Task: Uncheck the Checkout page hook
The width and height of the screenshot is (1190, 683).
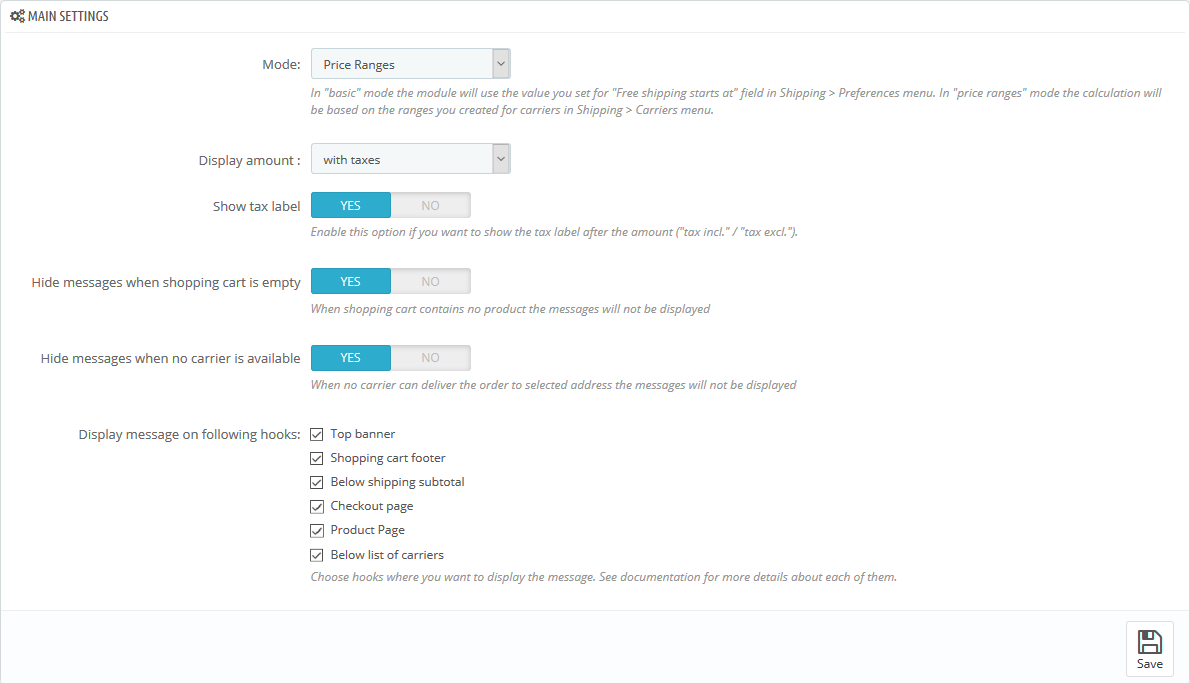Action: point(317,506)
